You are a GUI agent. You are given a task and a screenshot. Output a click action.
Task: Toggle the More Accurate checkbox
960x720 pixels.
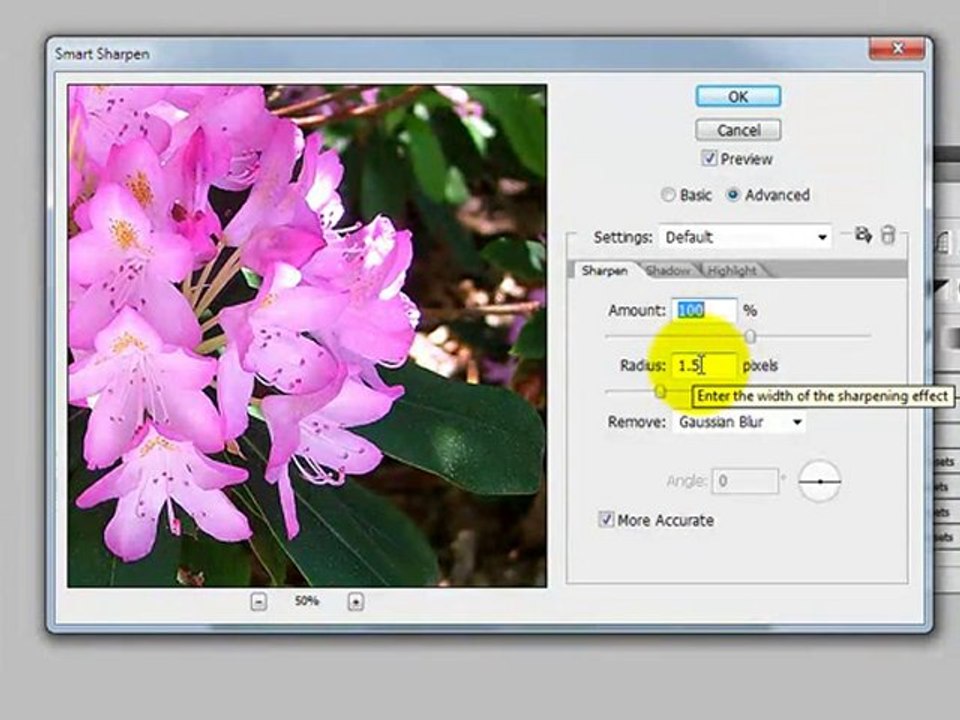tap(606, 520)
